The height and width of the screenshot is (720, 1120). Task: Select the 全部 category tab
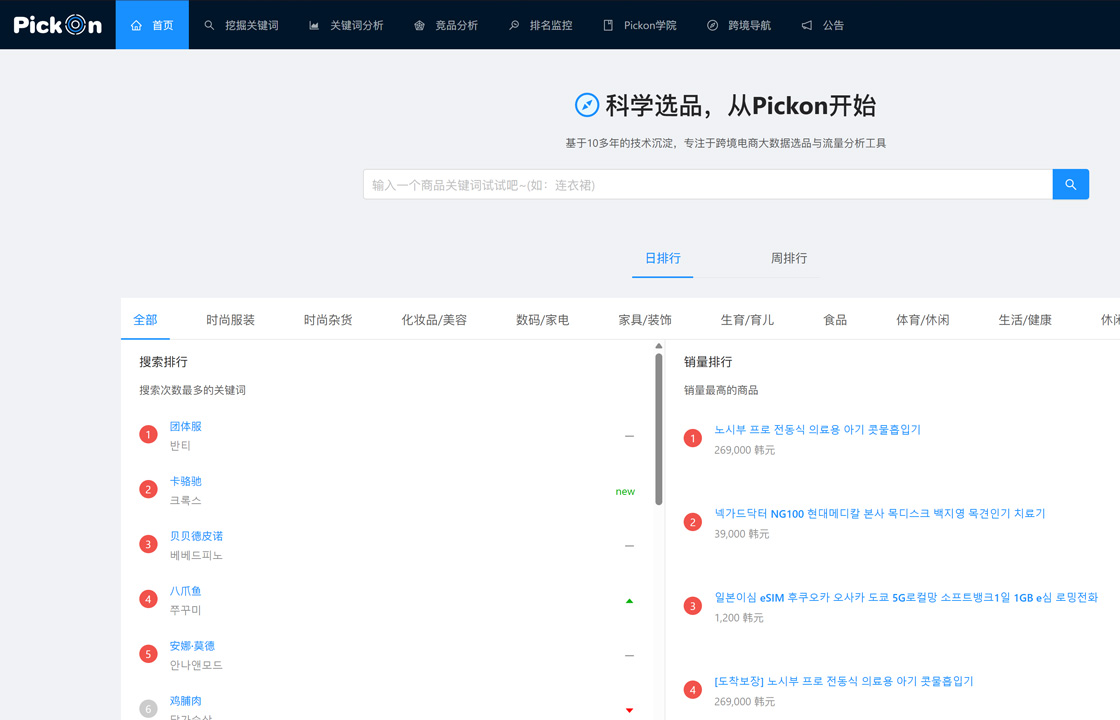(x=145, y=320)
